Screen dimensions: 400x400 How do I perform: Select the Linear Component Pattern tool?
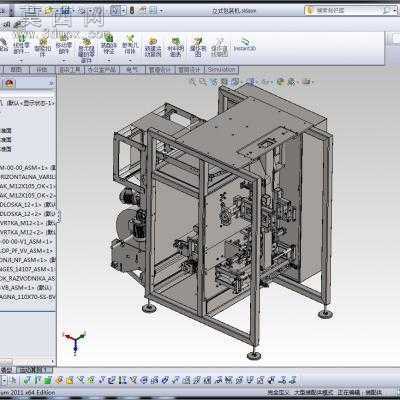21,45
